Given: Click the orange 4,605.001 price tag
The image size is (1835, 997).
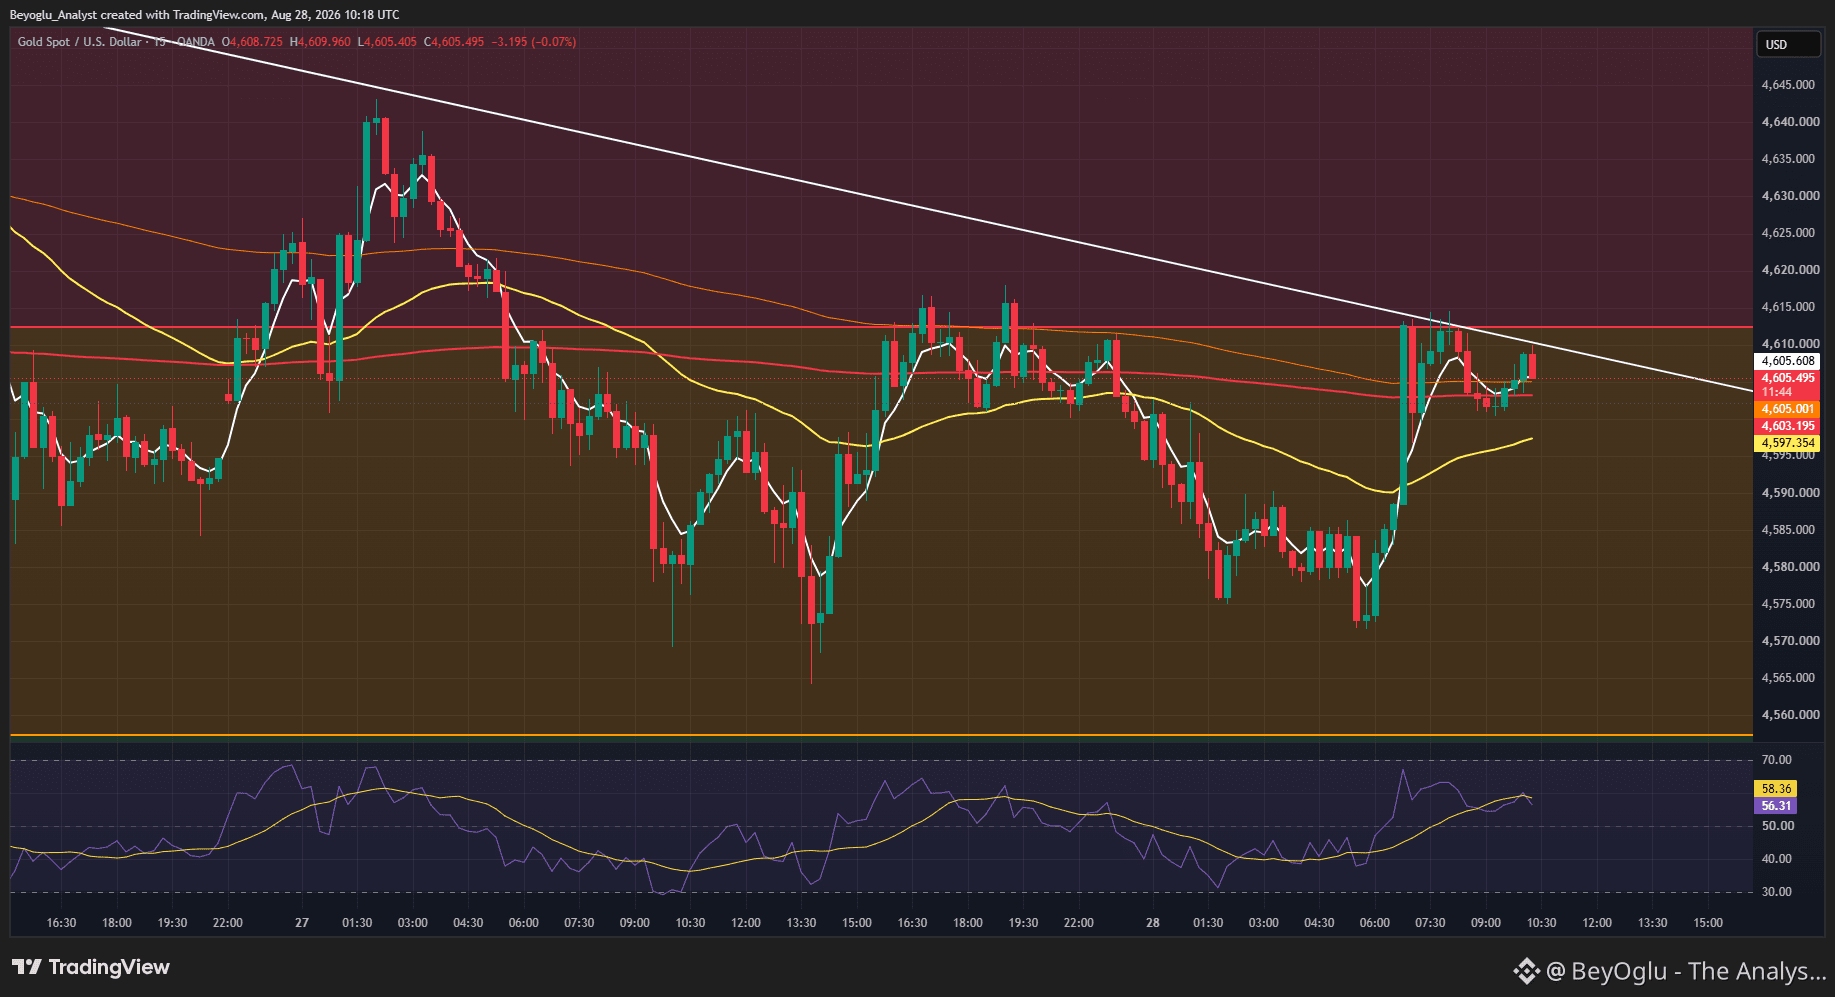Looking at the screenshot, I should (1788, 409).
